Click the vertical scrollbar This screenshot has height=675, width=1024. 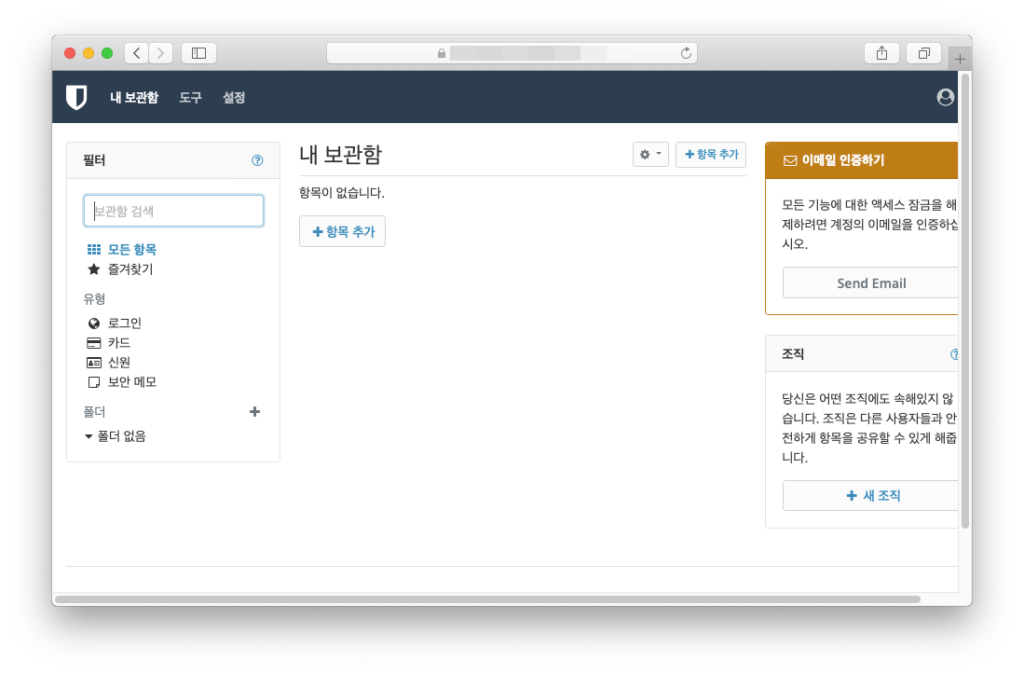click(x=965, y=300)
